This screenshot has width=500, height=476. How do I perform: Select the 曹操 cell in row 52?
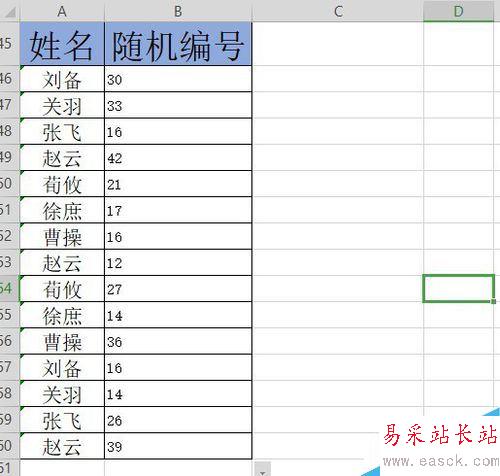(62, 236)
